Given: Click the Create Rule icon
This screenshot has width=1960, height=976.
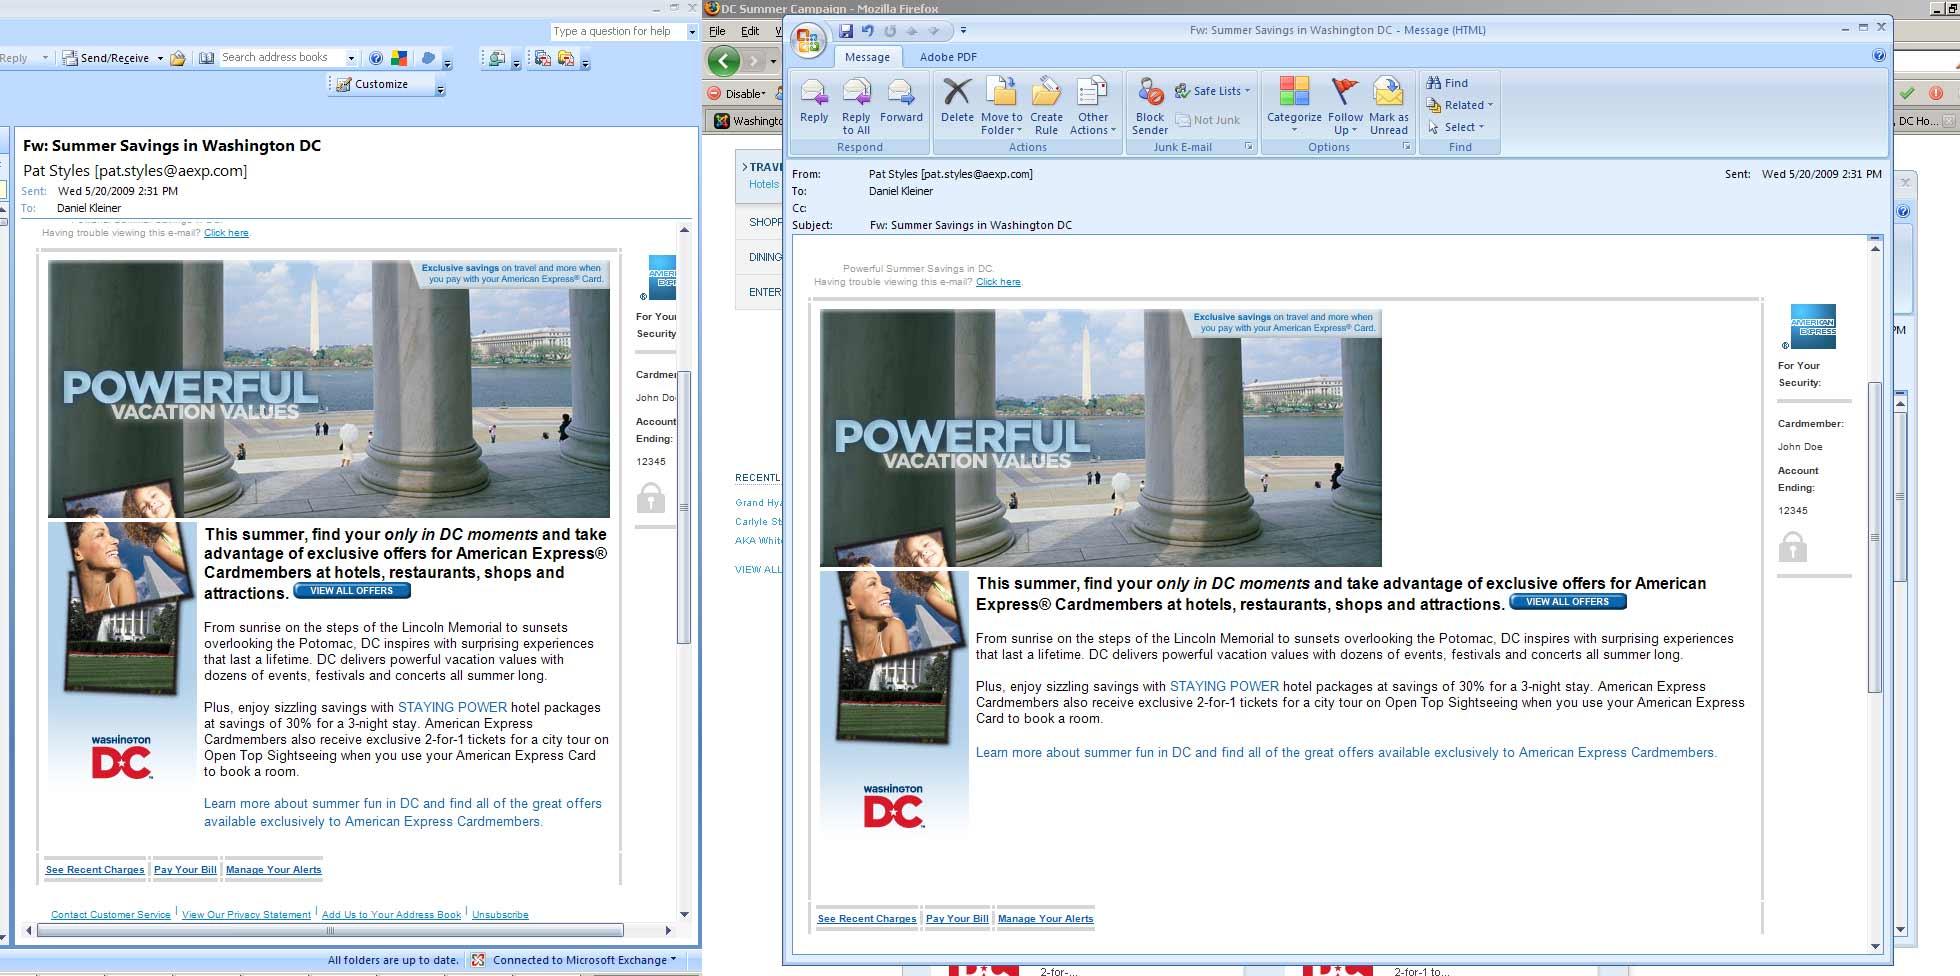Looking at the screenshot, I should coord(1046,106).
